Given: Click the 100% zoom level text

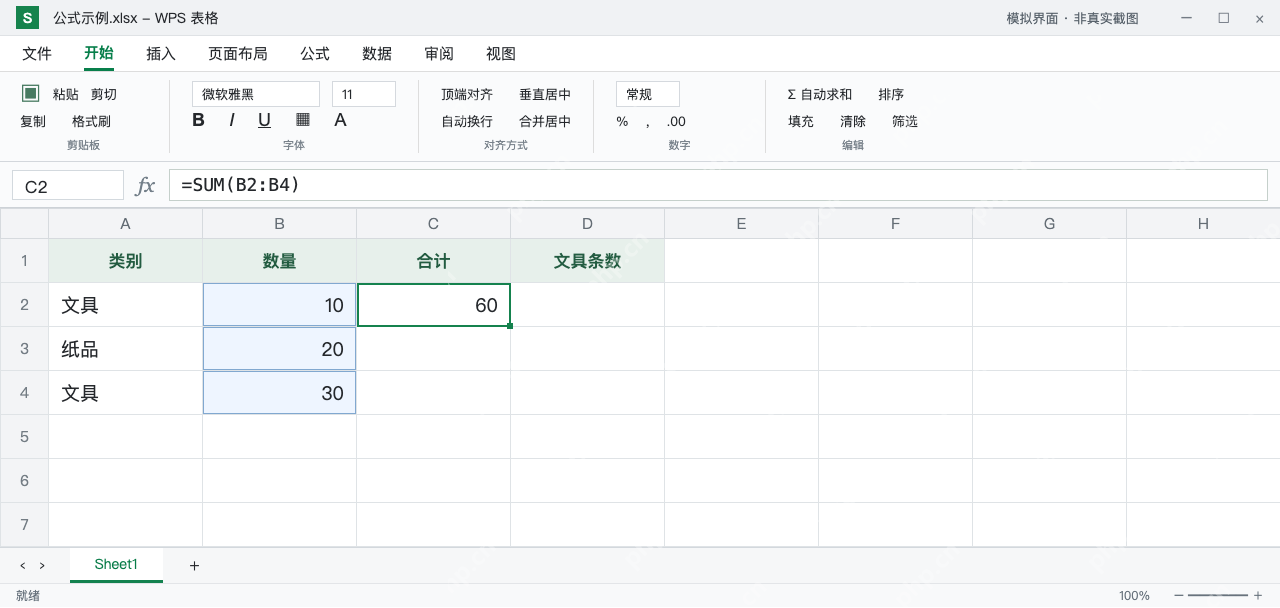Looking at the screenshot, I should point(1134,595).
